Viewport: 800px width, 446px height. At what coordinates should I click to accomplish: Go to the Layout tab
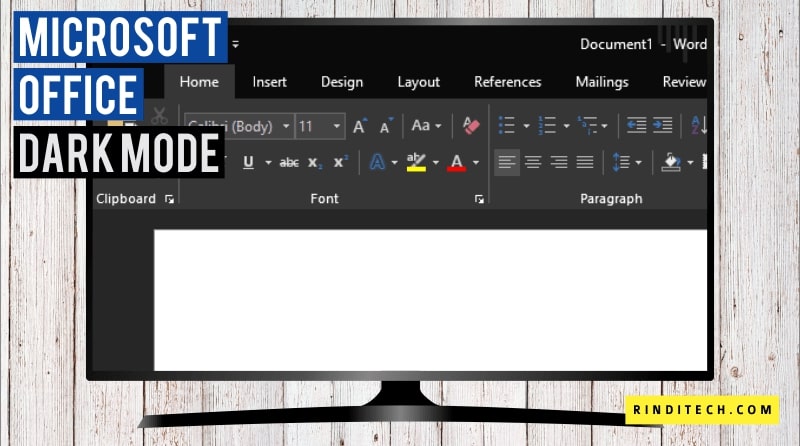418,82
